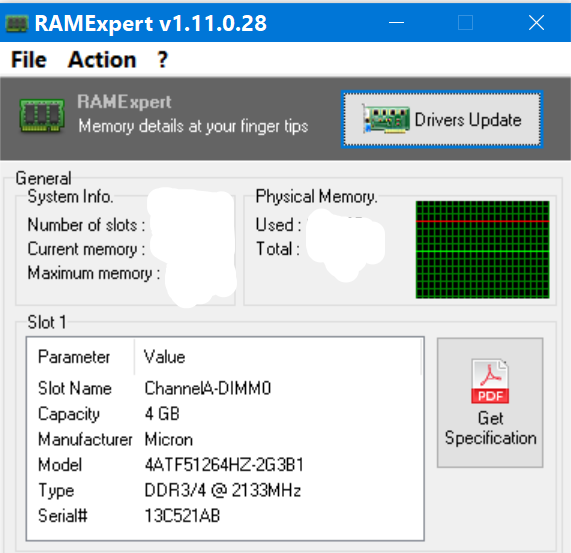Close the RAMExpert window
Screen dimensions: 571x553
pyautogui.click(x=536, y=23)
